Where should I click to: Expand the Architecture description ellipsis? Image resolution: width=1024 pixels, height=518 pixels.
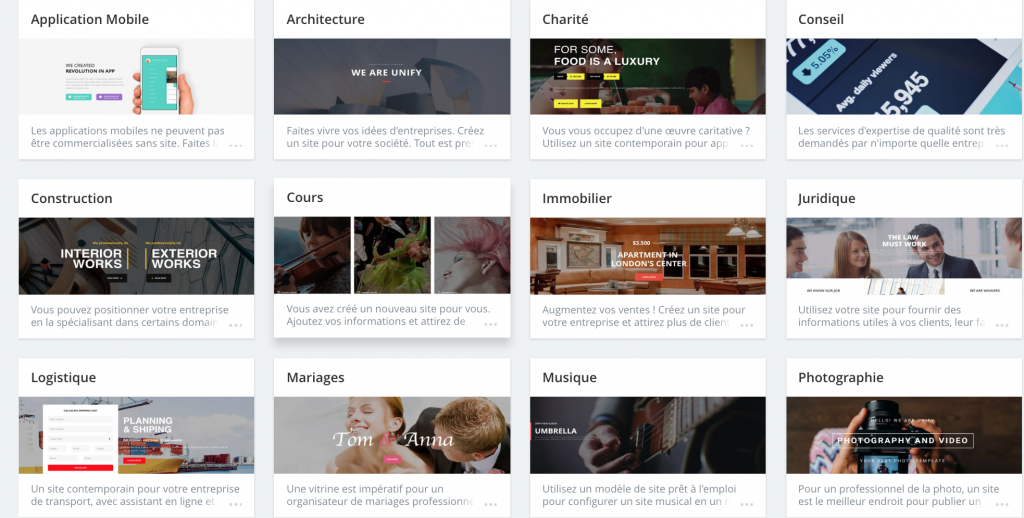(x=490, y=146)
